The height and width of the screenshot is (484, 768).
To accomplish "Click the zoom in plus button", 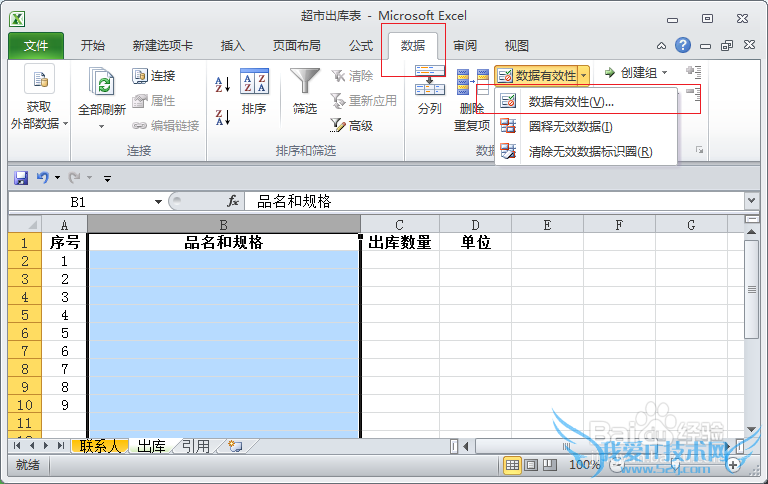I will click(x=733, y=465).
